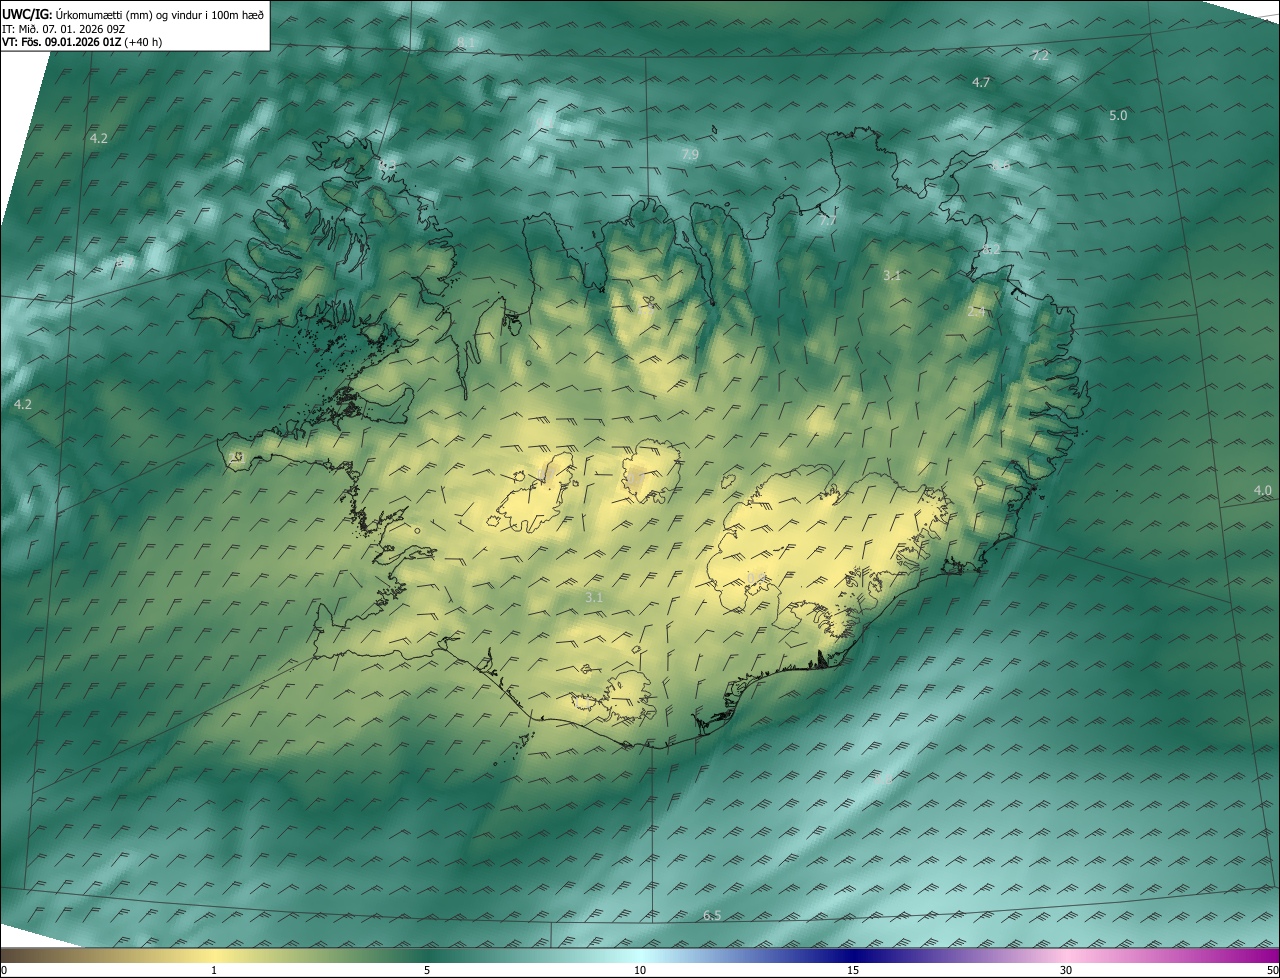The width and height of the screenshot is (1280, 978).
Task: Click the 5 label on the colour scale
Action: click(x=427, y=970)
